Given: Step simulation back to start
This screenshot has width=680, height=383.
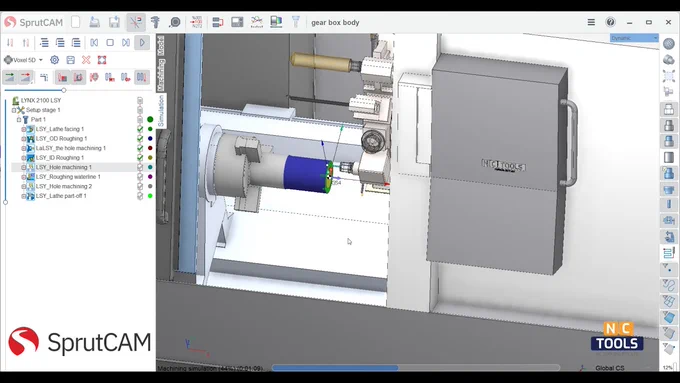Looking at the screenshot, I should point(94,43).
